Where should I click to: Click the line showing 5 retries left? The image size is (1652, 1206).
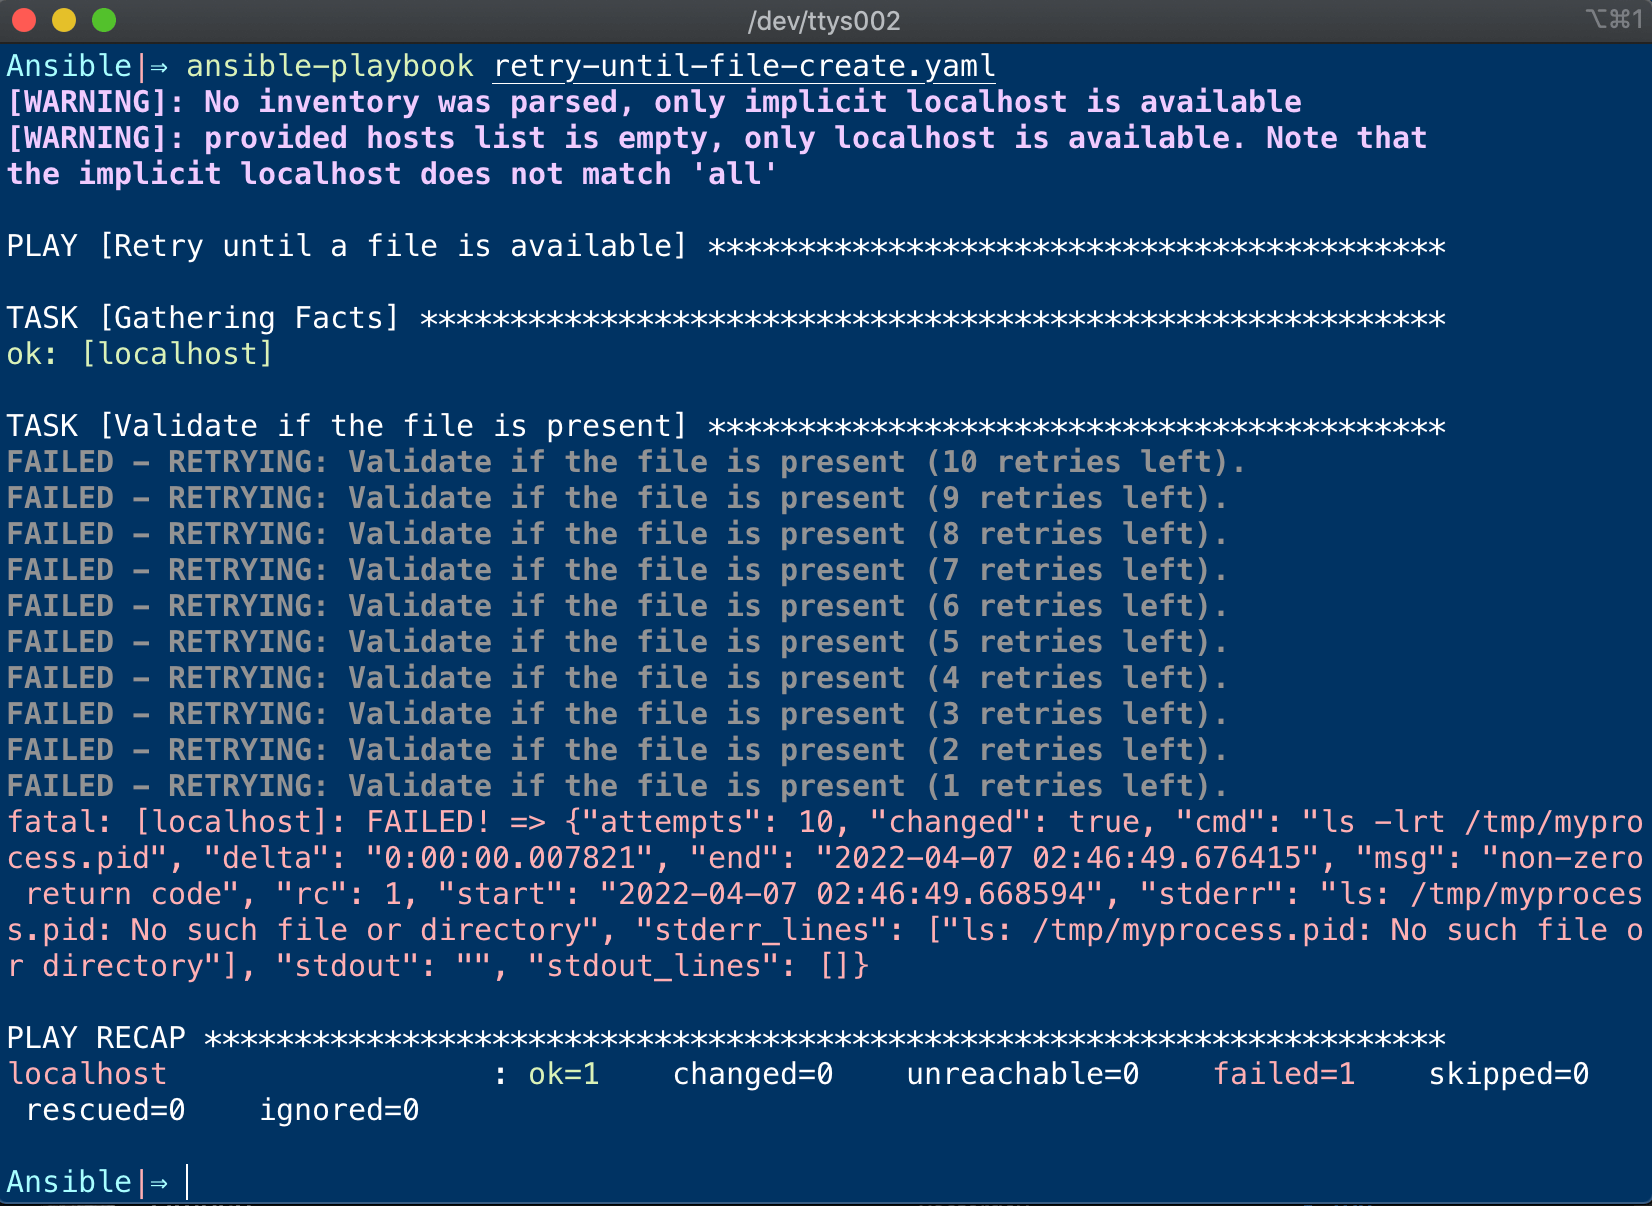click(x=617, y=642)
